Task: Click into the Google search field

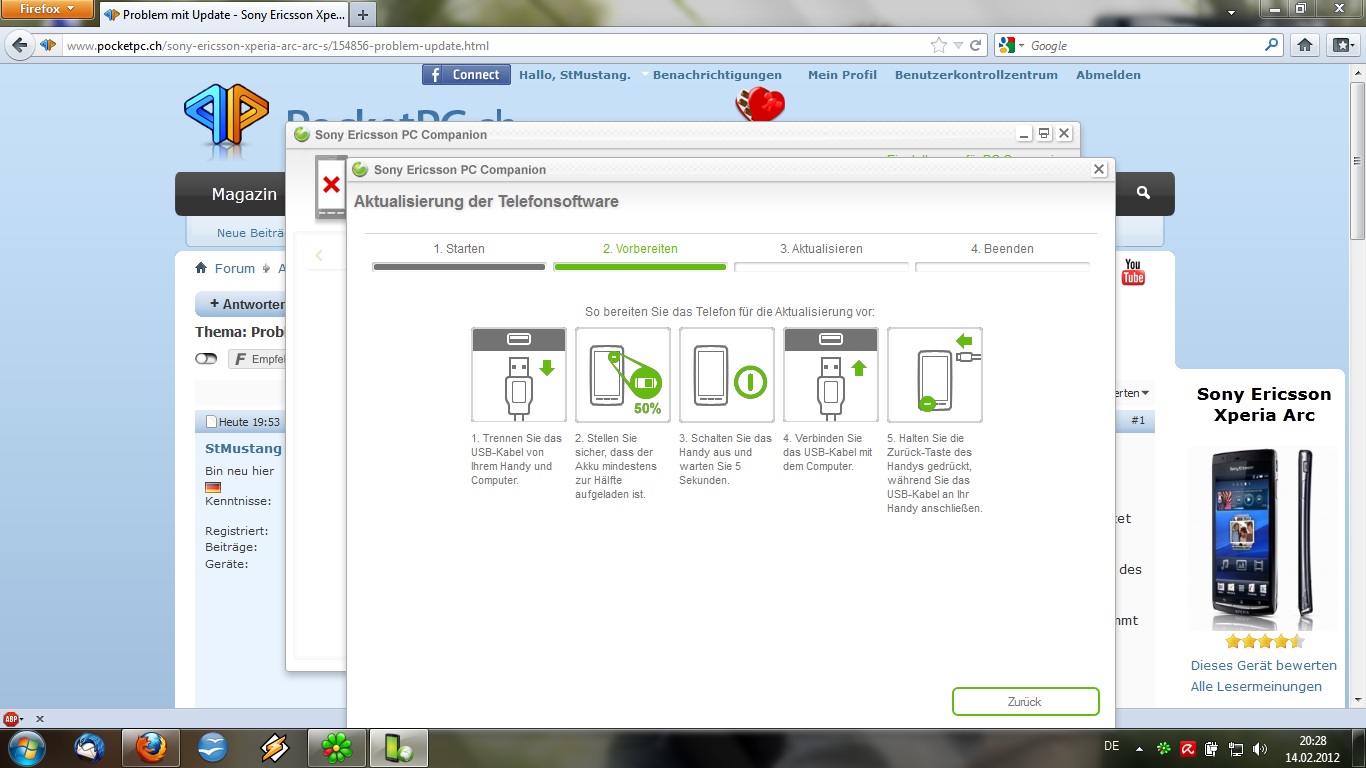Action: click(x=1145, y=45)
